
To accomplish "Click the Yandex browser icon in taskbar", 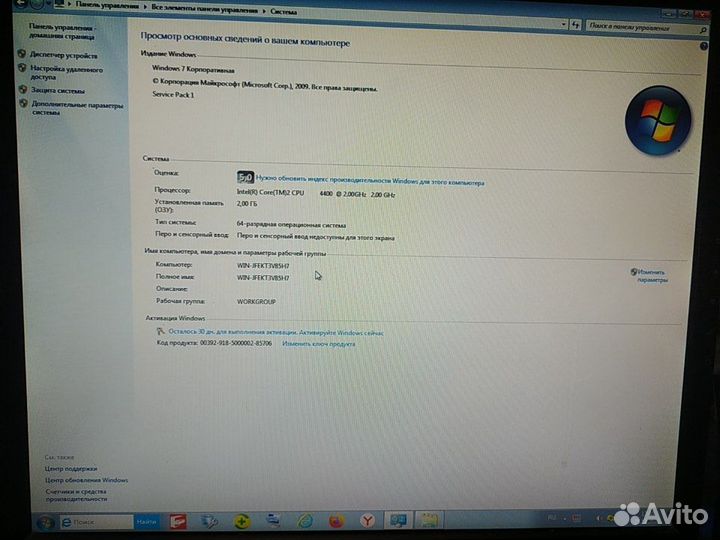I will click(368, 521).
